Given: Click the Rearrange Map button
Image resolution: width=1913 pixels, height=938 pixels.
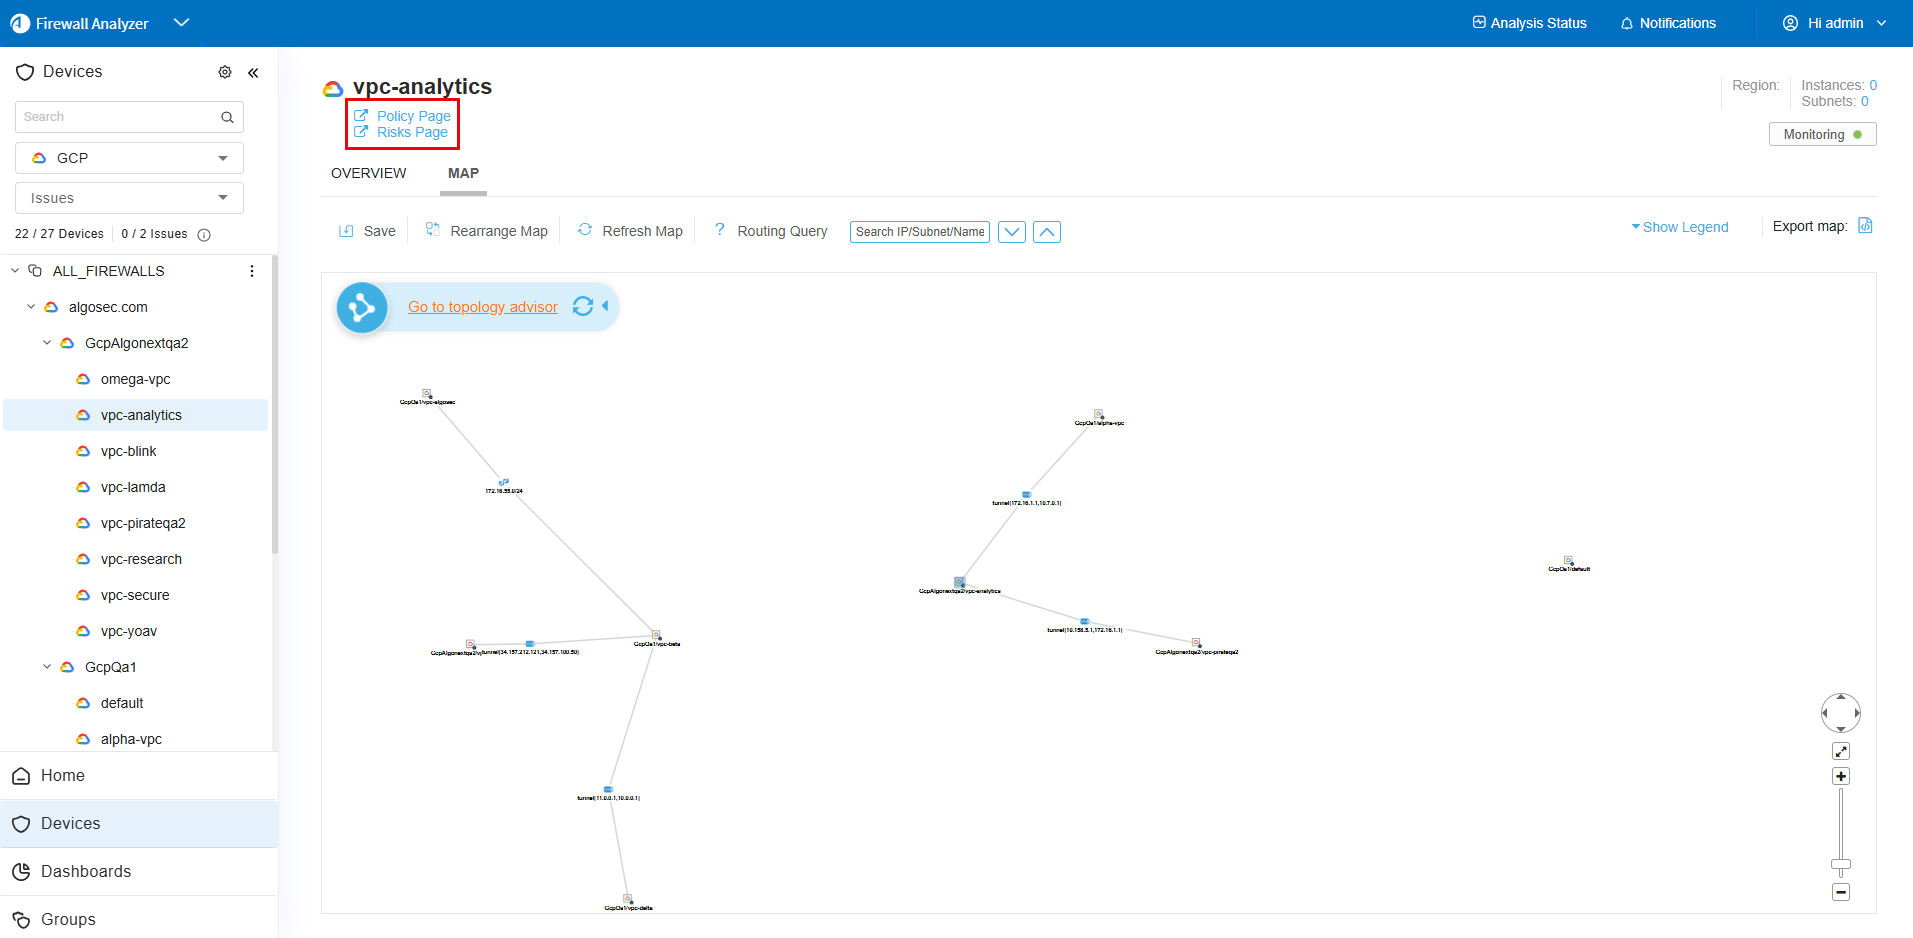Looking at the screenshot, I should click(487, 231).
